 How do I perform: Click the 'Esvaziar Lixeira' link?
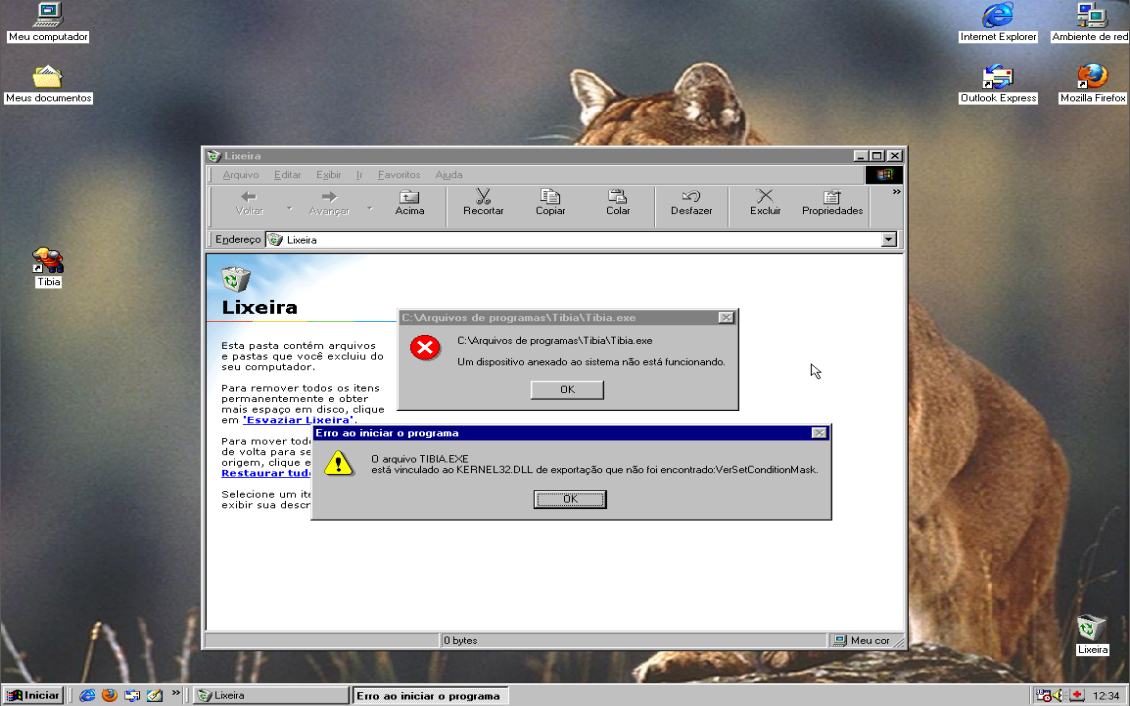tap(298, 420)
